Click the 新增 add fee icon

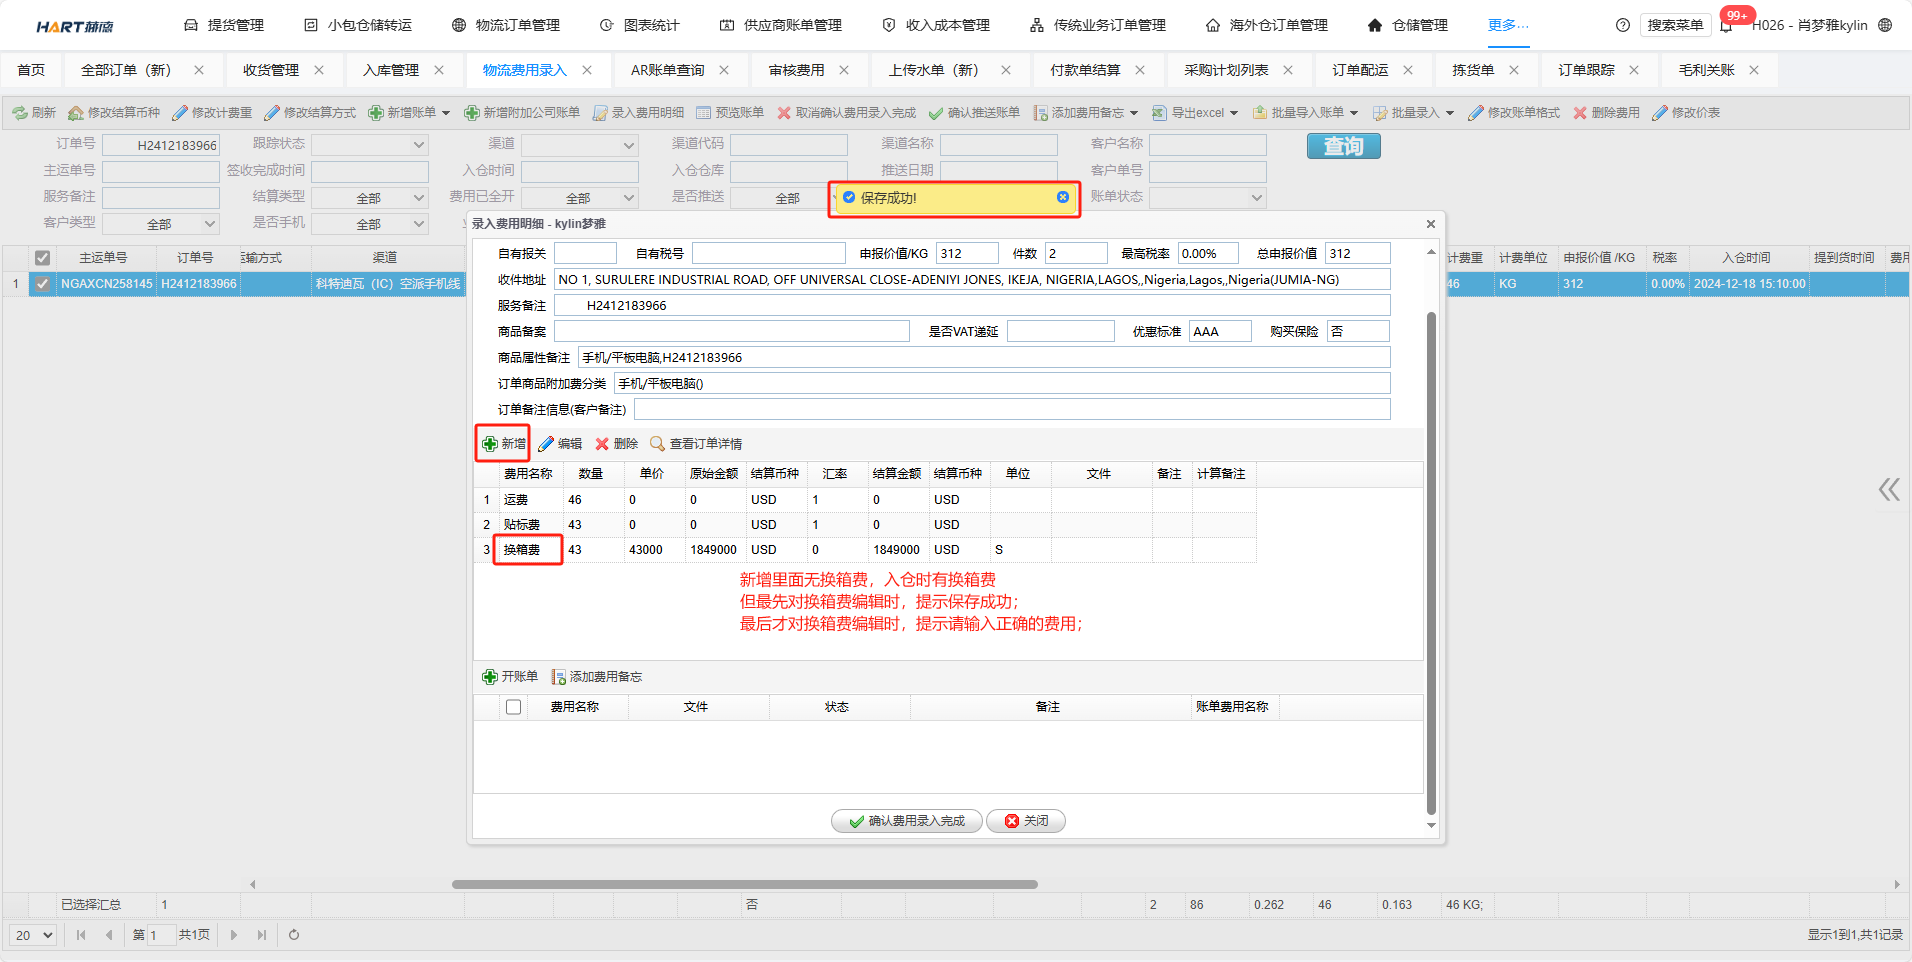click(x=490, y=444)
